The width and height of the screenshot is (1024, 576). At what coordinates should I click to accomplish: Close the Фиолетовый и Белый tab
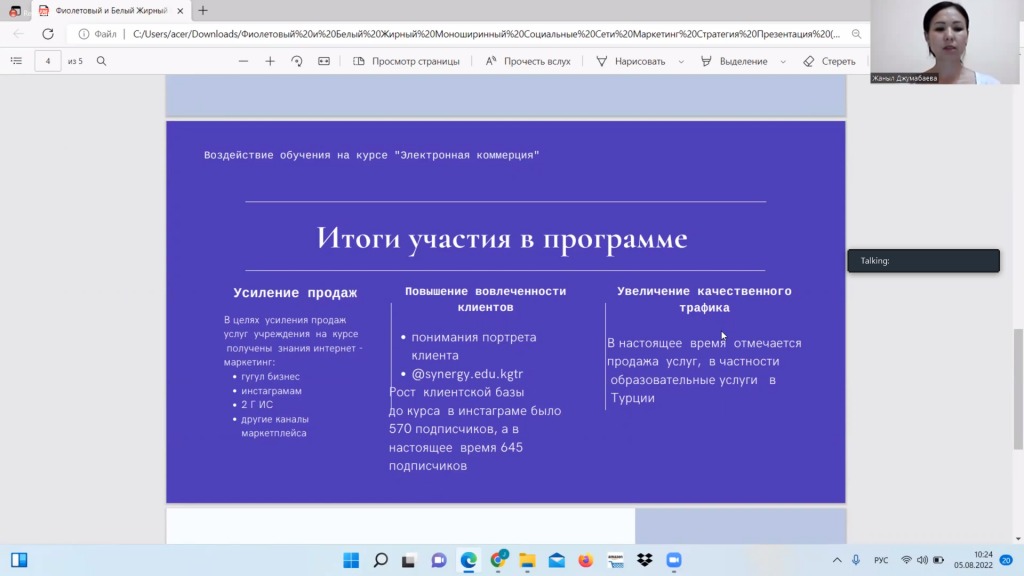click(180, 10)
